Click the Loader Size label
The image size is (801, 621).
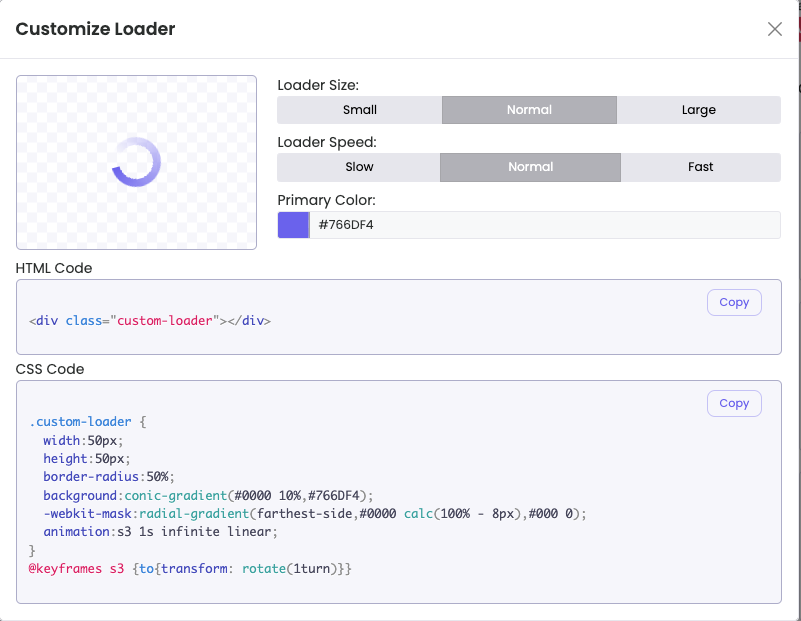(x=318, y=85)
